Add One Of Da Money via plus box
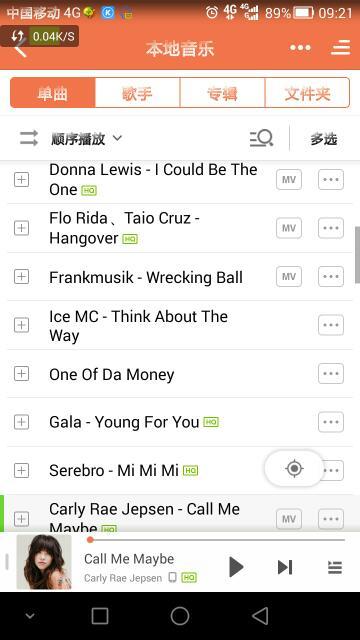The width and height of the screenshot is (360, 640). 22,373
